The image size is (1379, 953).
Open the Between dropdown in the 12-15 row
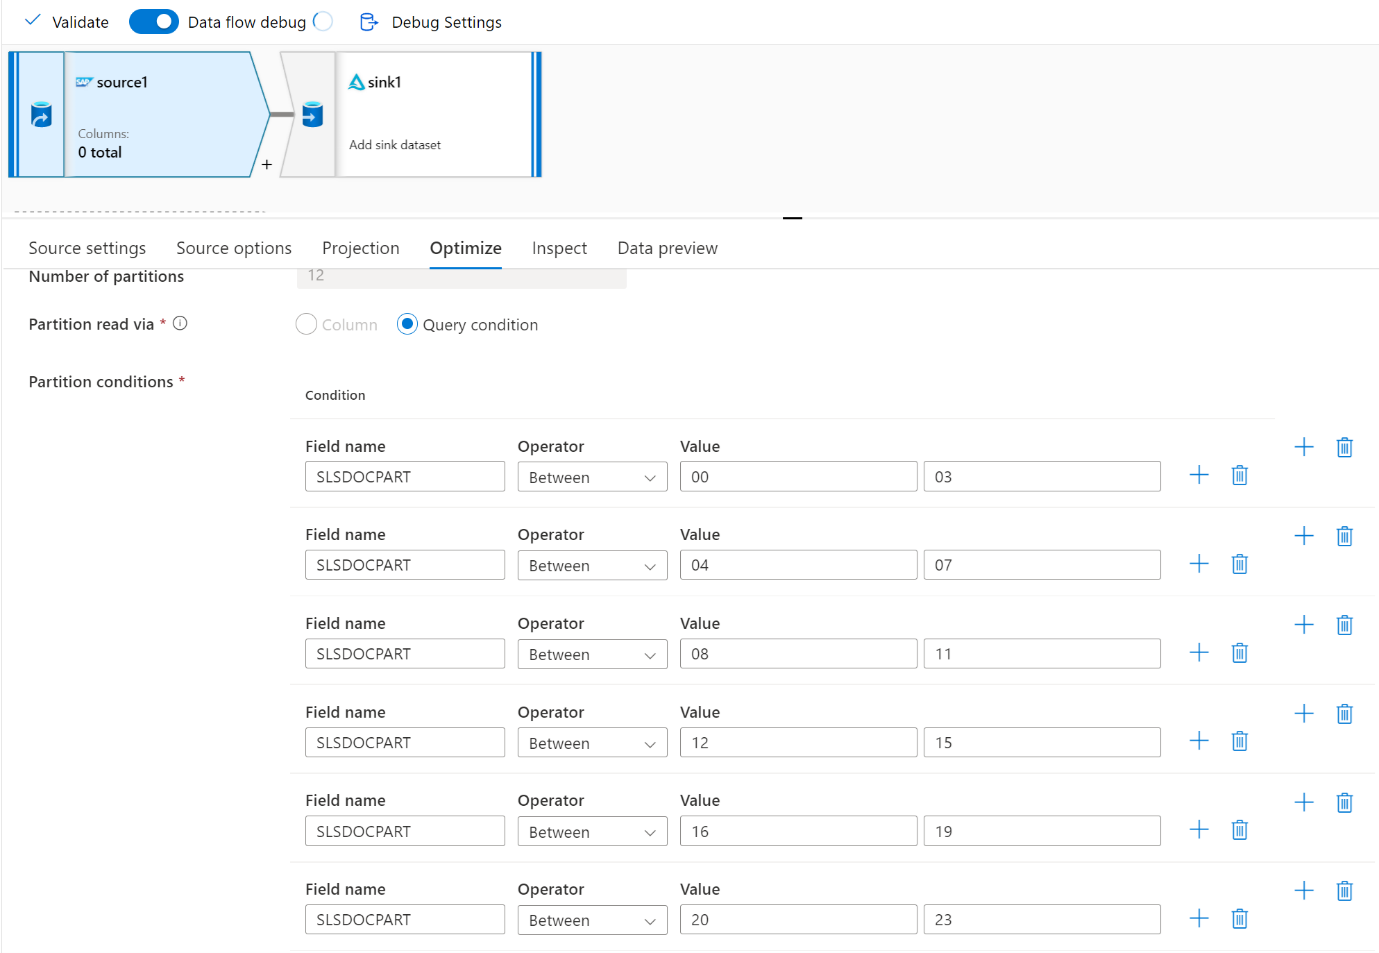(592, 742)
